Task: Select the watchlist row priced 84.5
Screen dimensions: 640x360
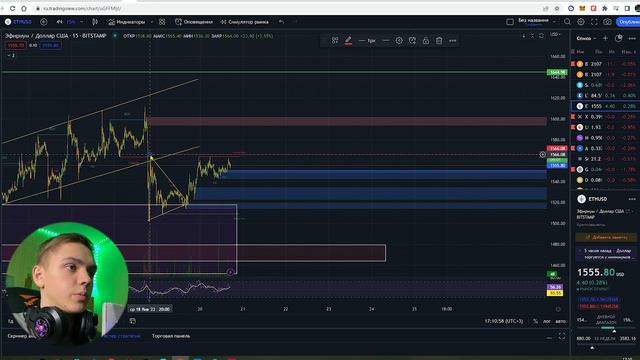Action: click(605, 96)
